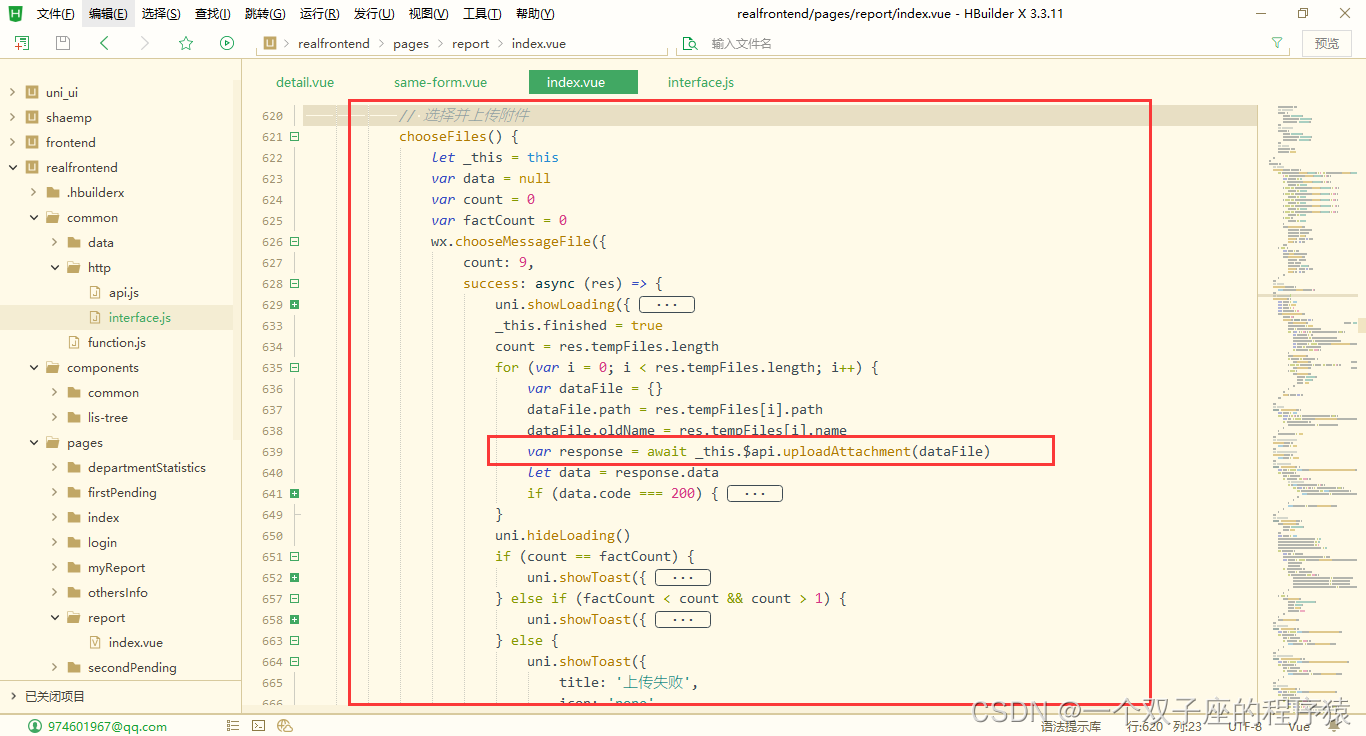Go back with the left arrow toolbar icon
The image size is (1366, 736).
pyautogui.click(x=104, y=43)
